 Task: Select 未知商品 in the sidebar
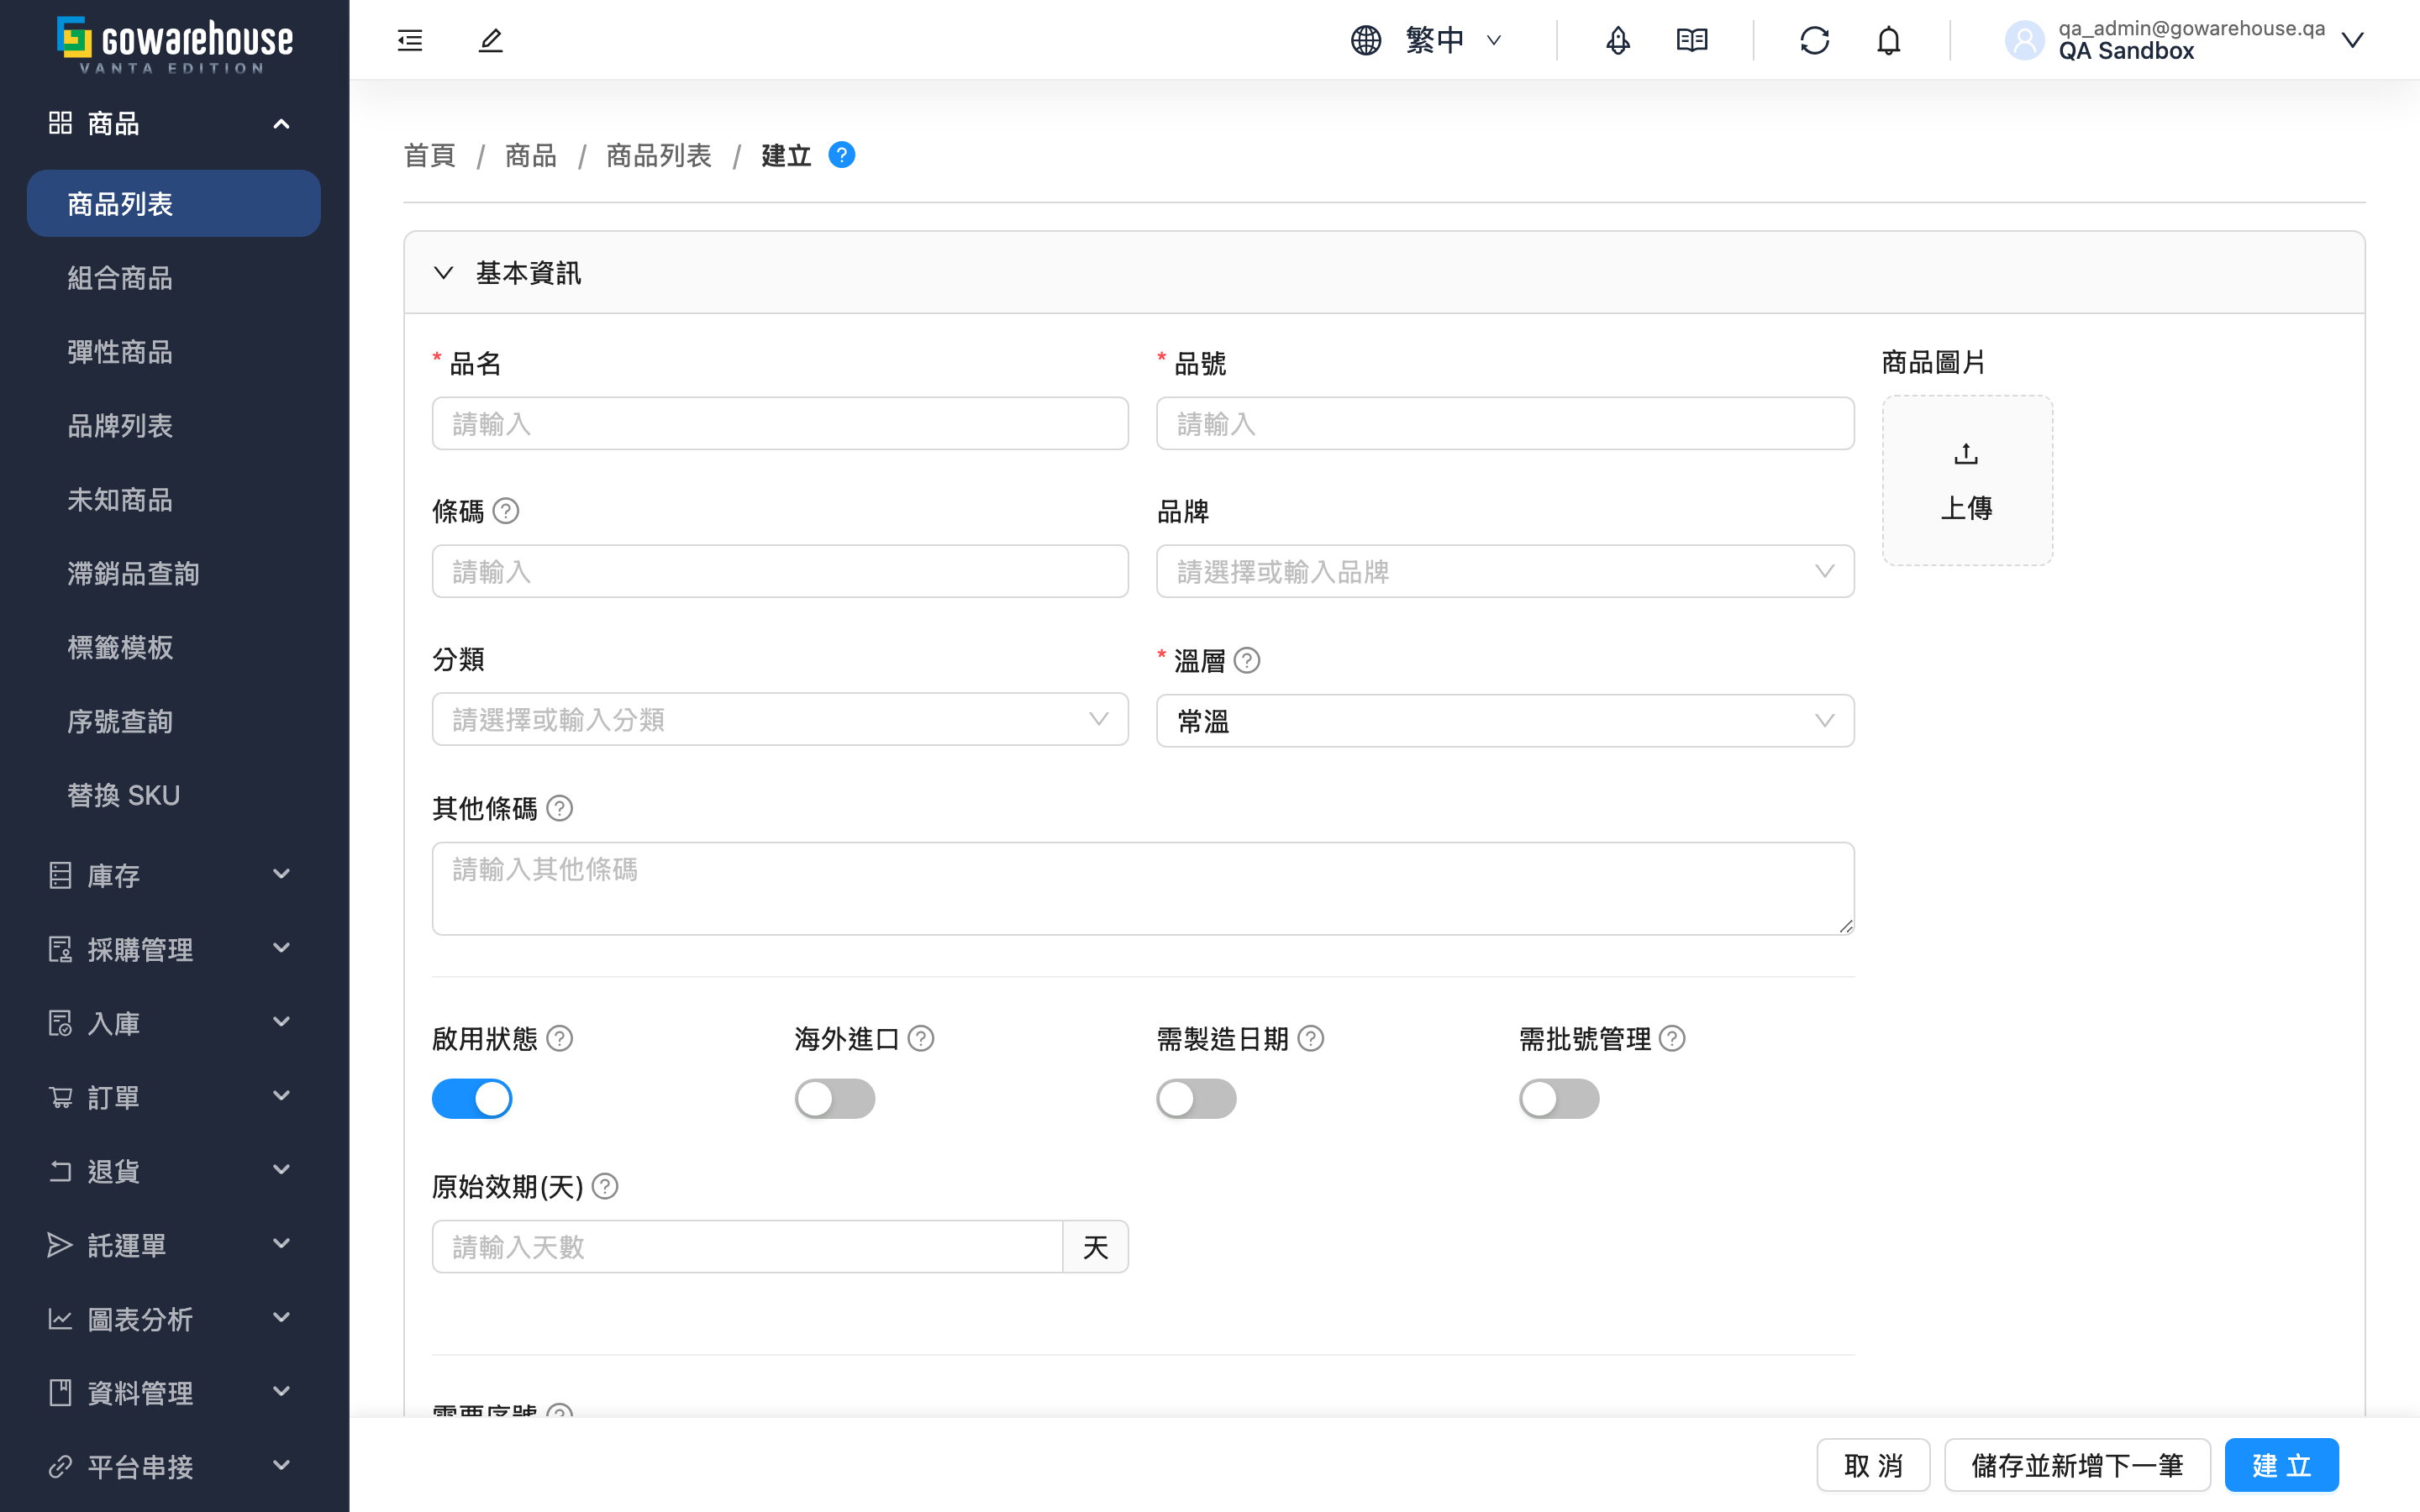174,499
